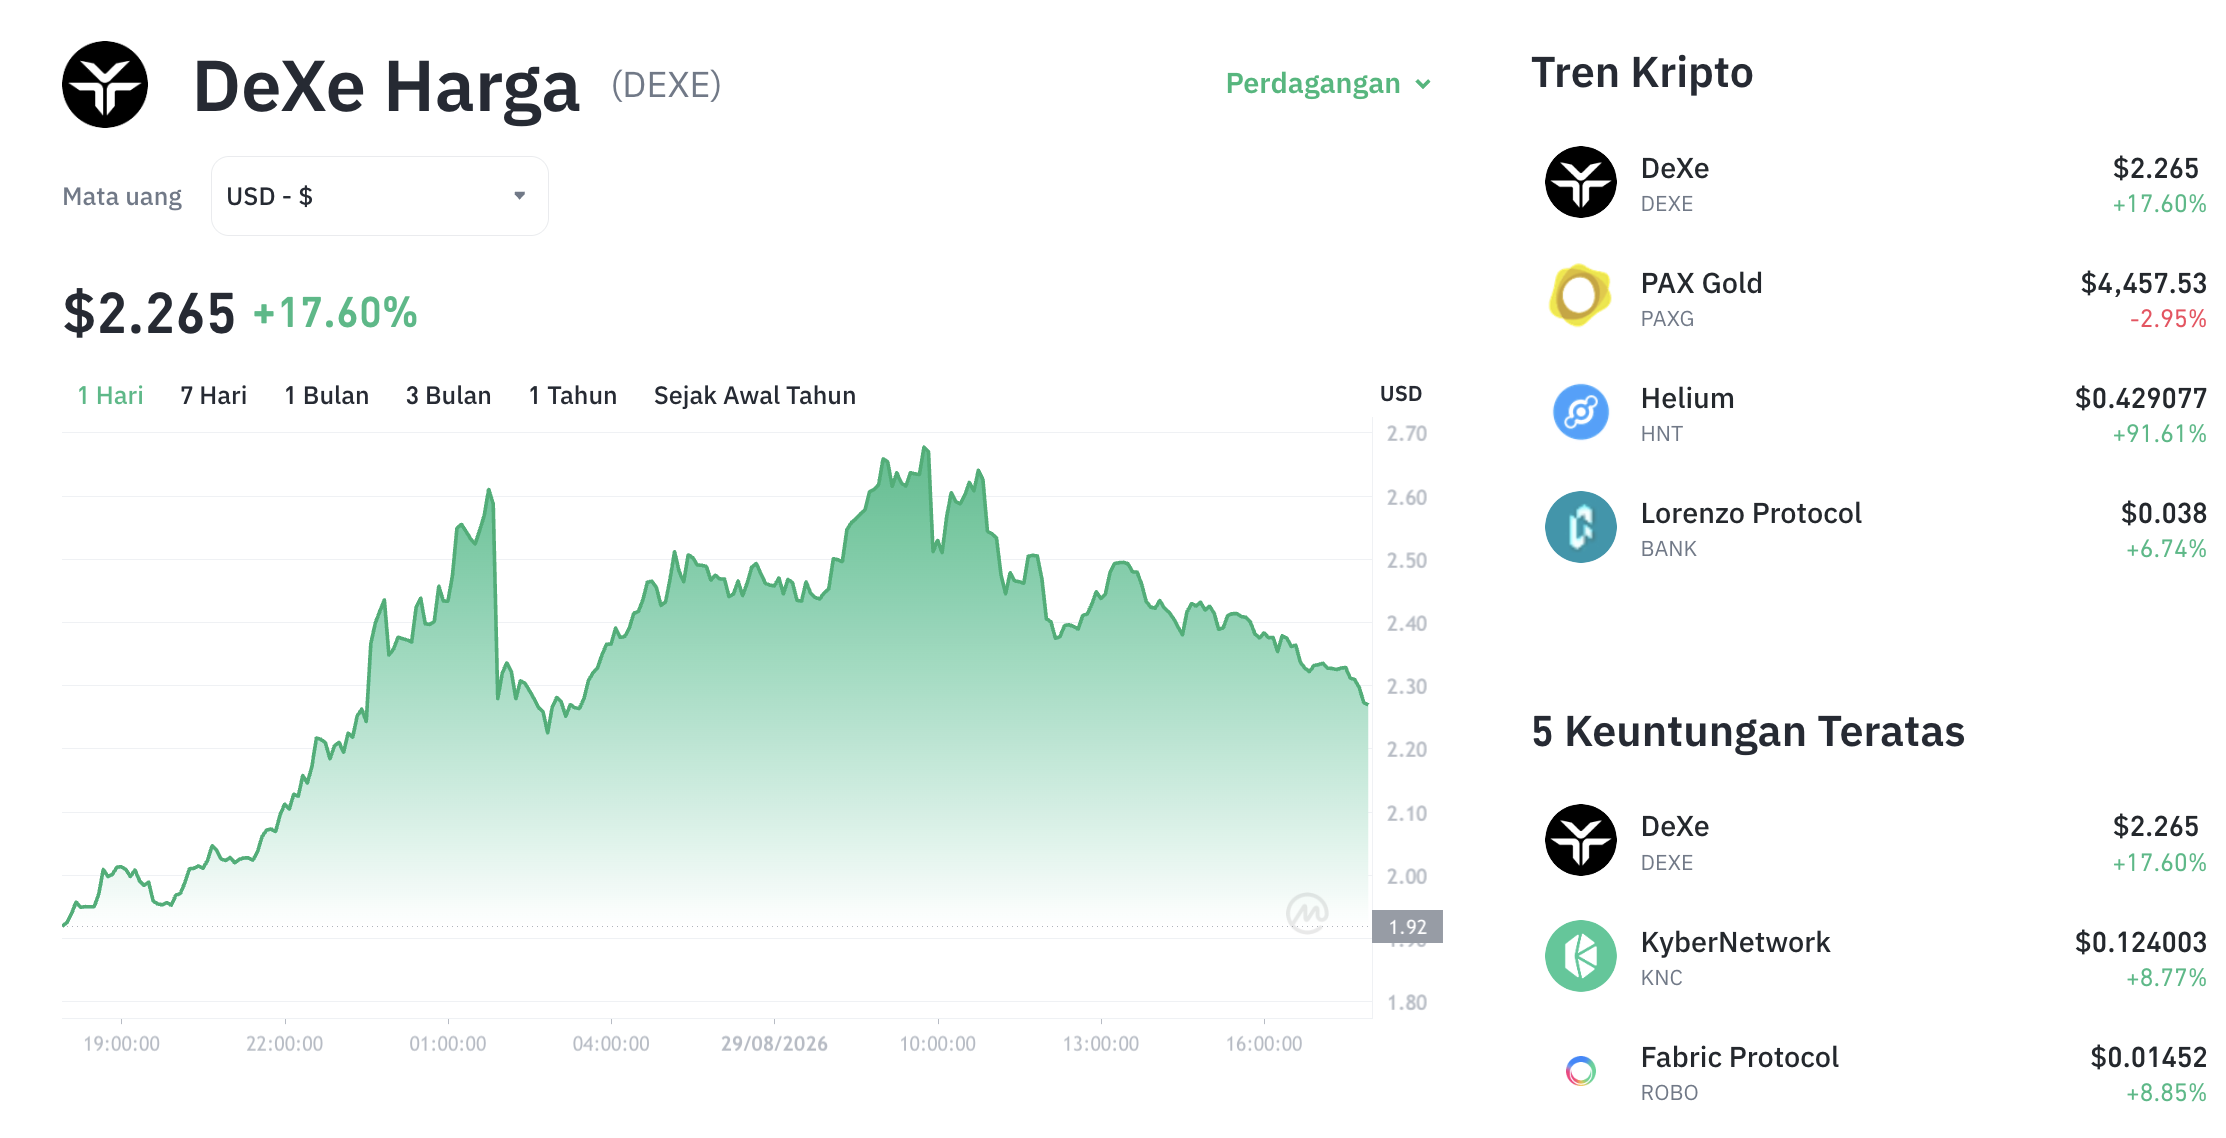Open the PAX Gold name link
2226x1138 pixels.
point(1701,283)
